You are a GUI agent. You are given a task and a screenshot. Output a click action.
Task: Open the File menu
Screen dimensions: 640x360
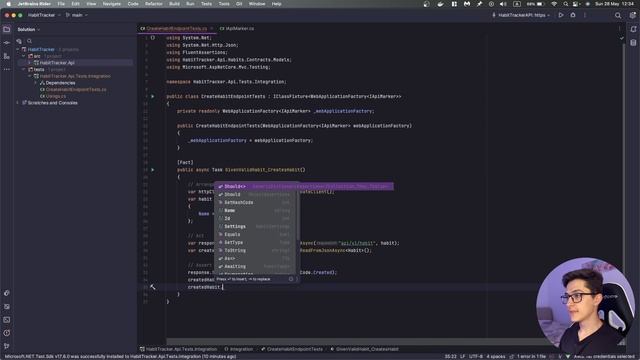point(61,4)
